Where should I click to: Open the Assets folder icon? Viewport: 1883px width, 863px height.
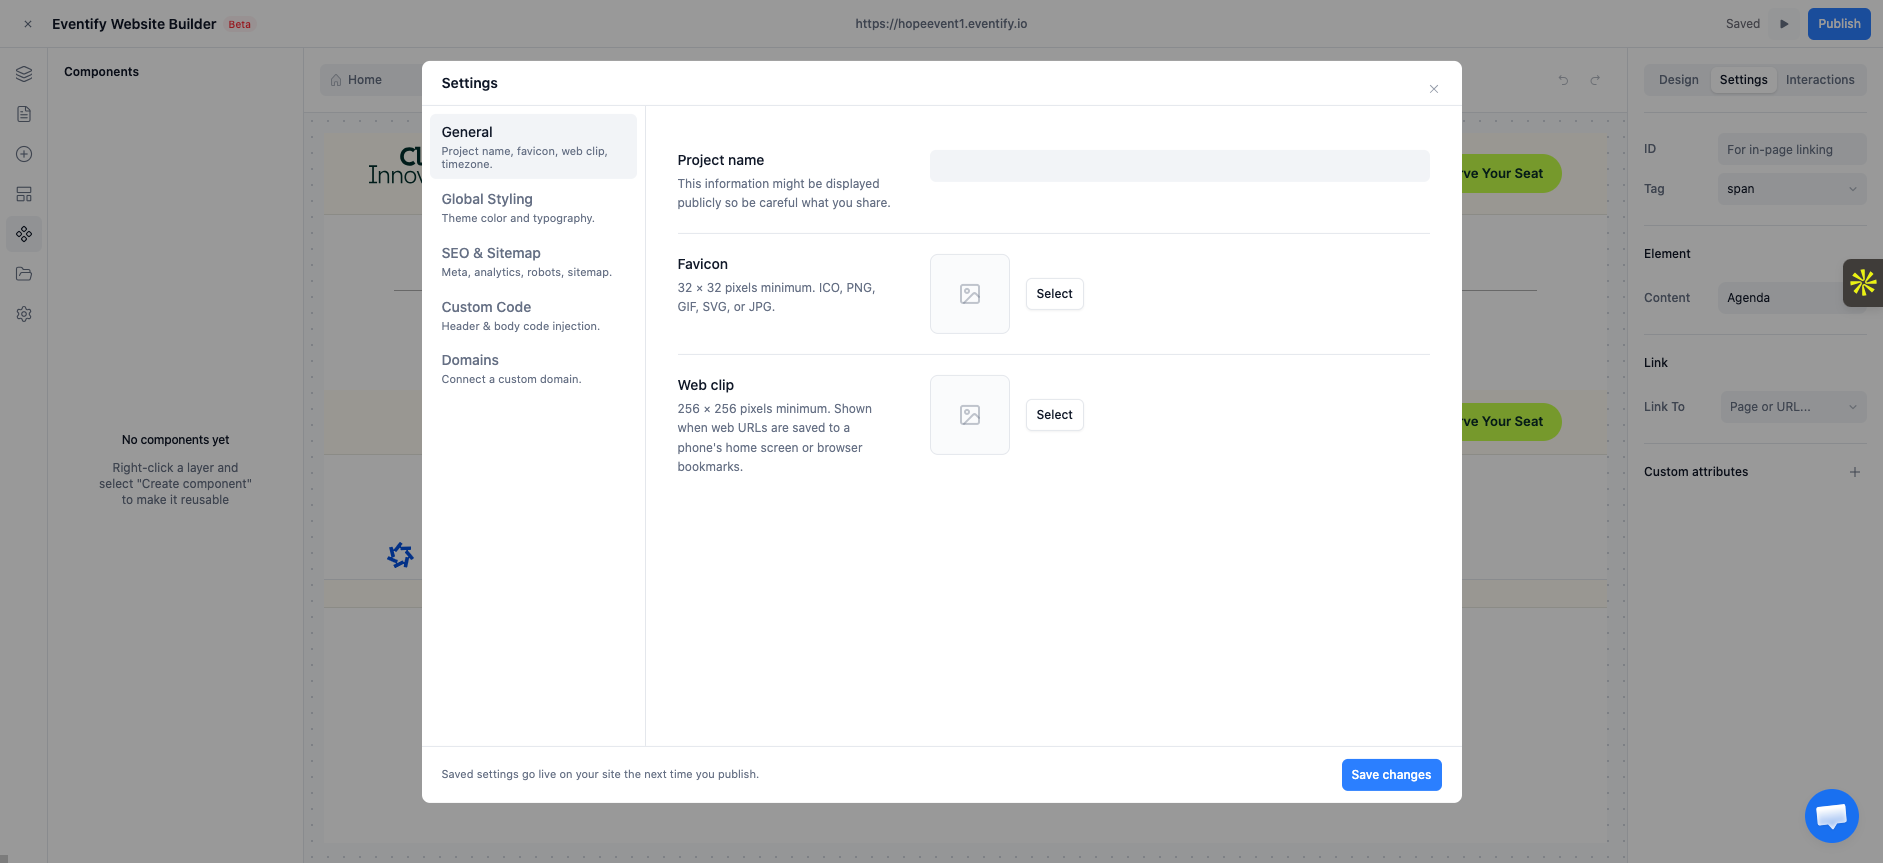tap(24, 274)
